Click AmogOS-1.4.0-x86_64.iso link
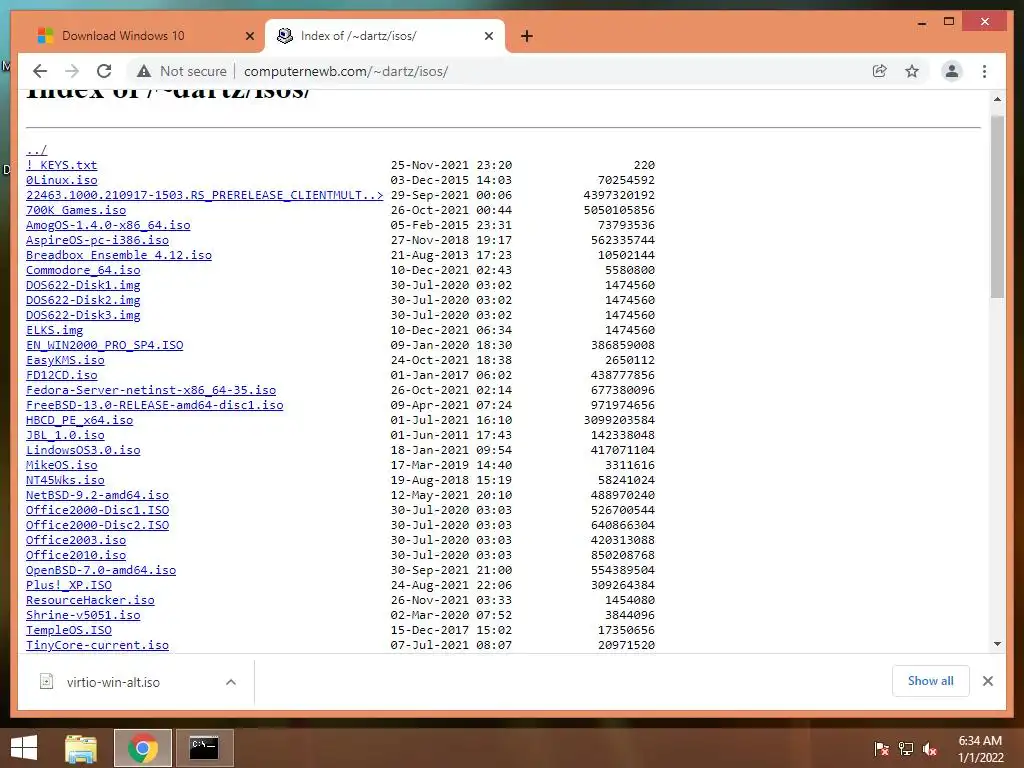 pos(108,225)
